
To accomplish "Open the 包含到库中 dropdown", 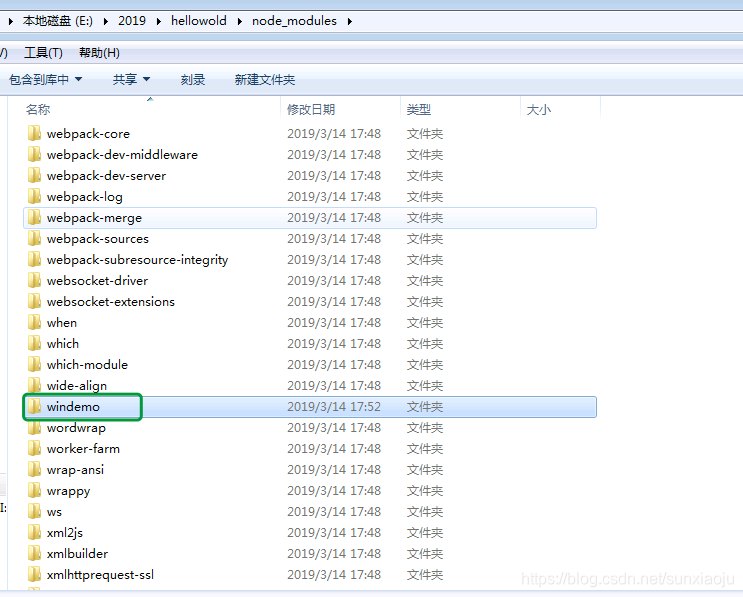I will [x=45, y=79].
